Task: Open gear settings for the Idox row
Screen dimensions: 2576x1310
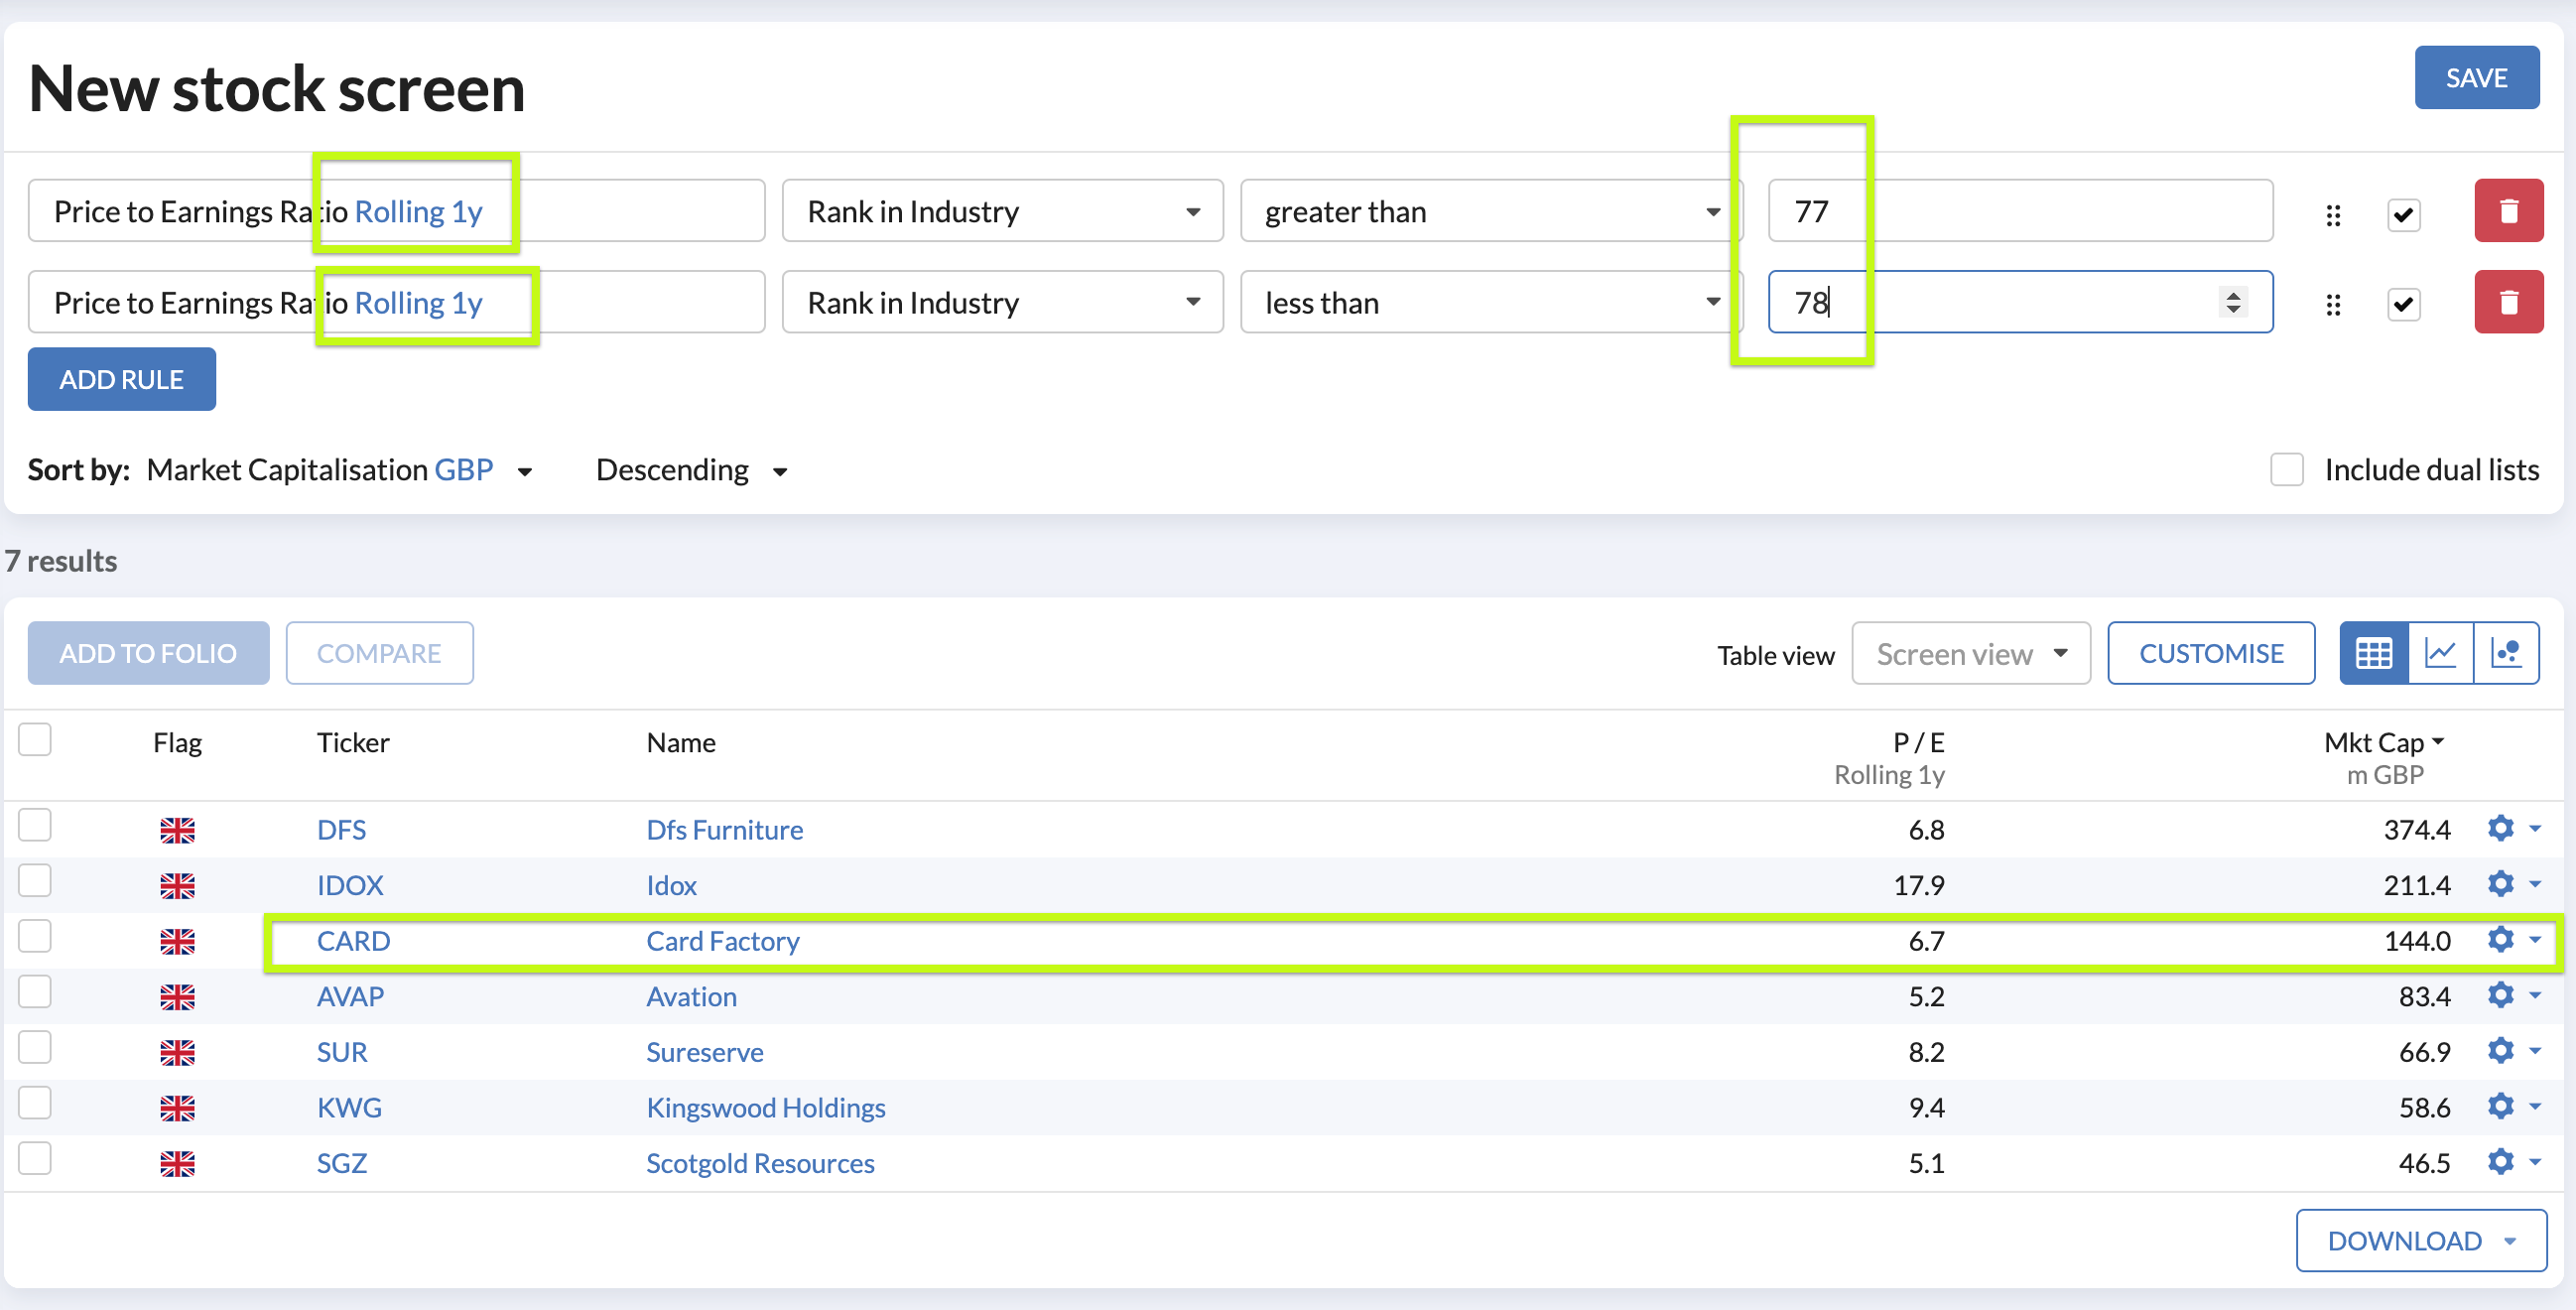Action: point(2500,884)
